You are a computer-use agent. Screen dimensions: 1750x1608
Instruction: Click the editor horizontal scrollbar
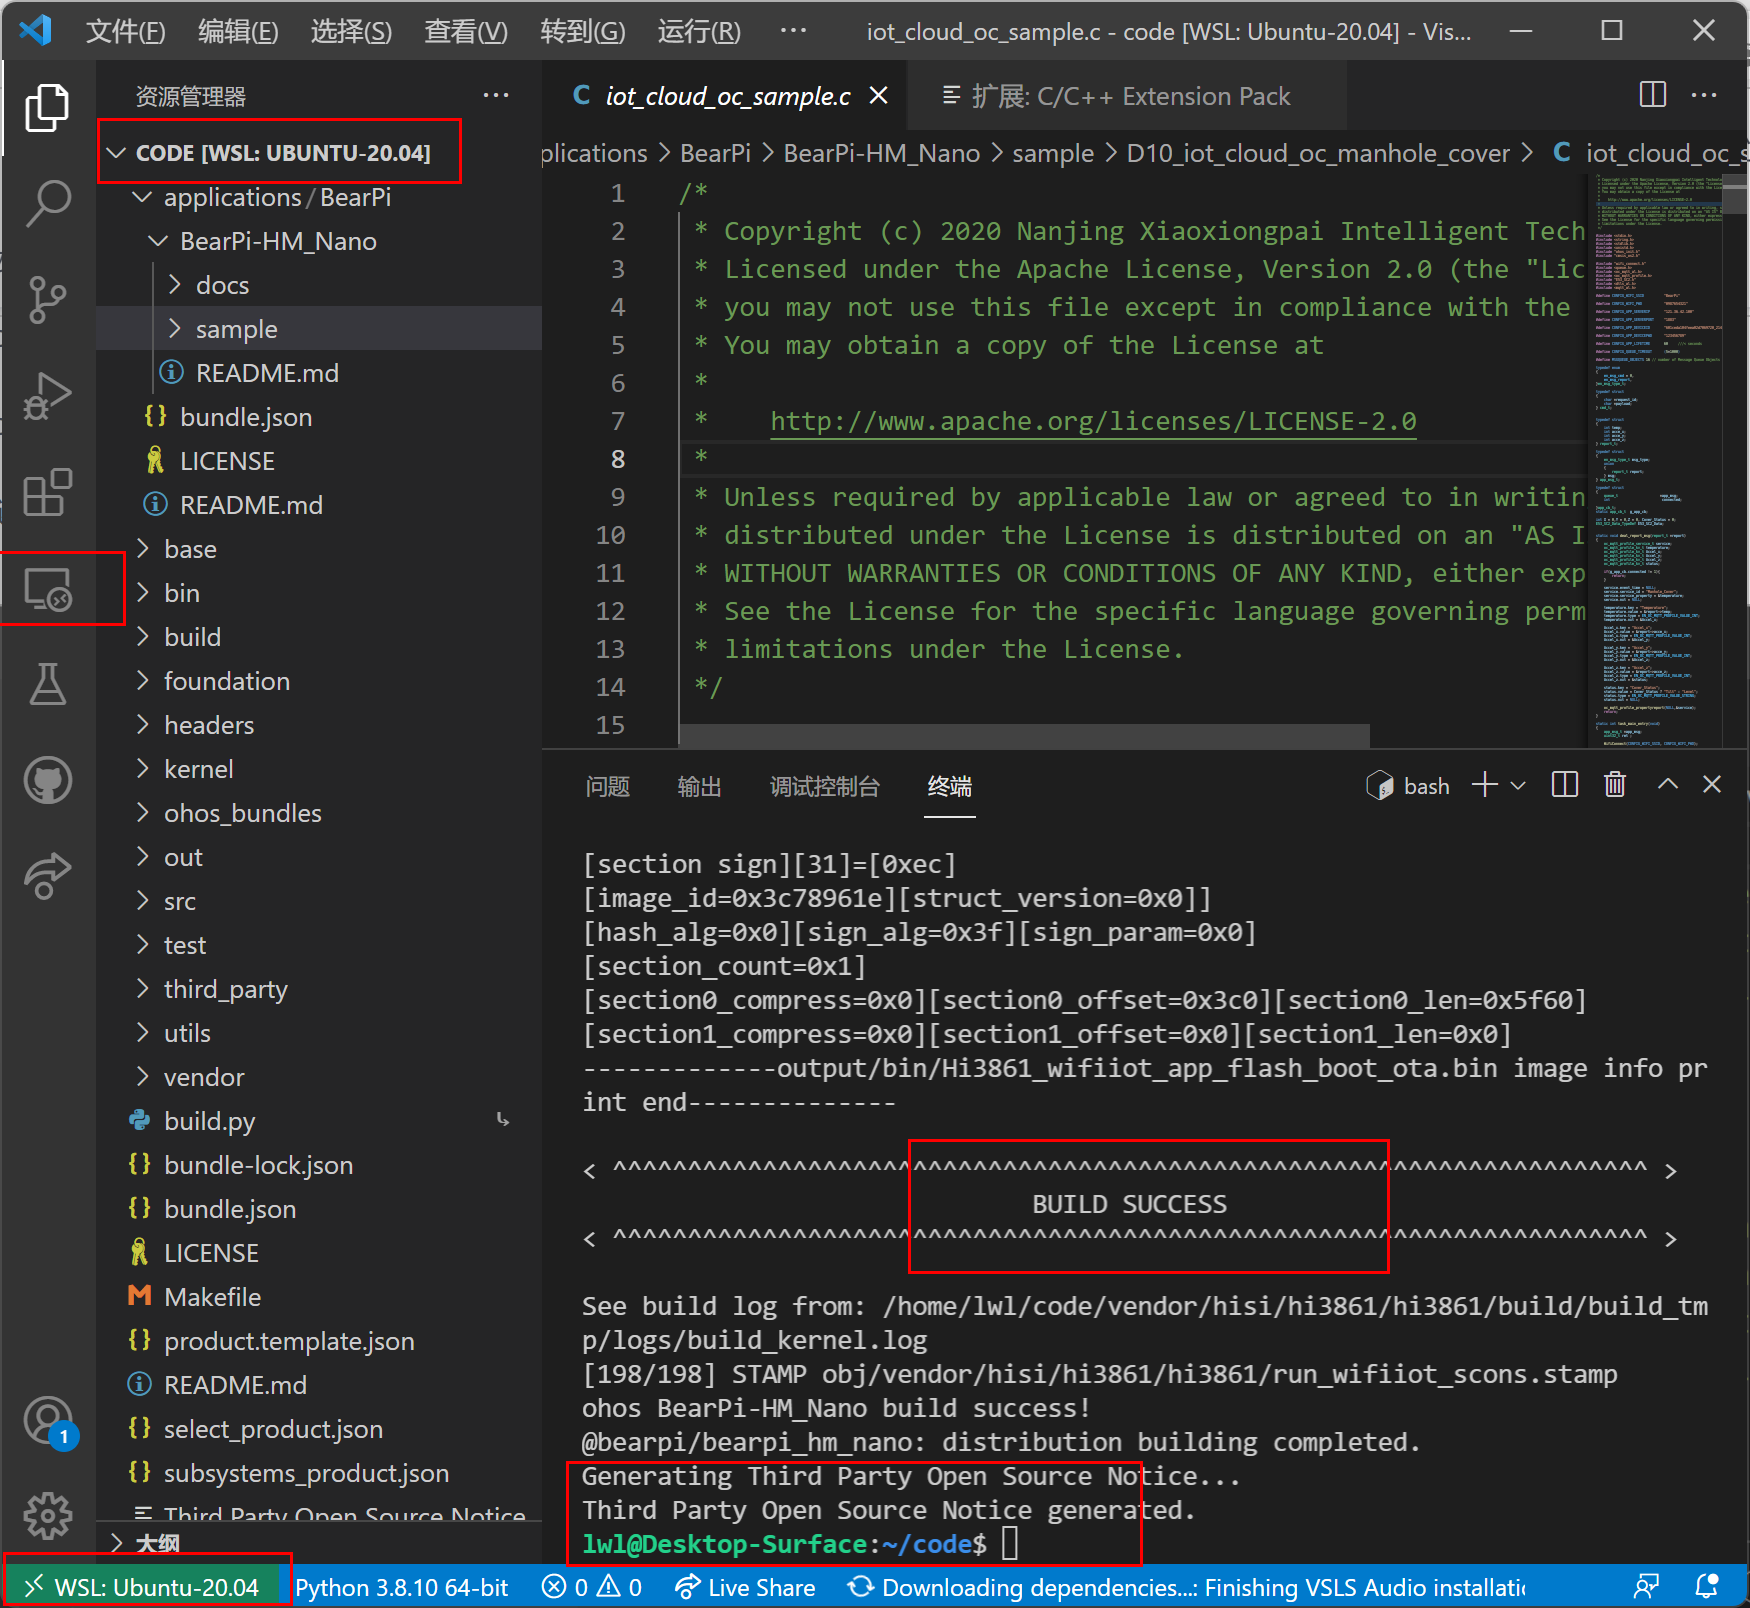pyautogui.click(x=1024, y=736)
